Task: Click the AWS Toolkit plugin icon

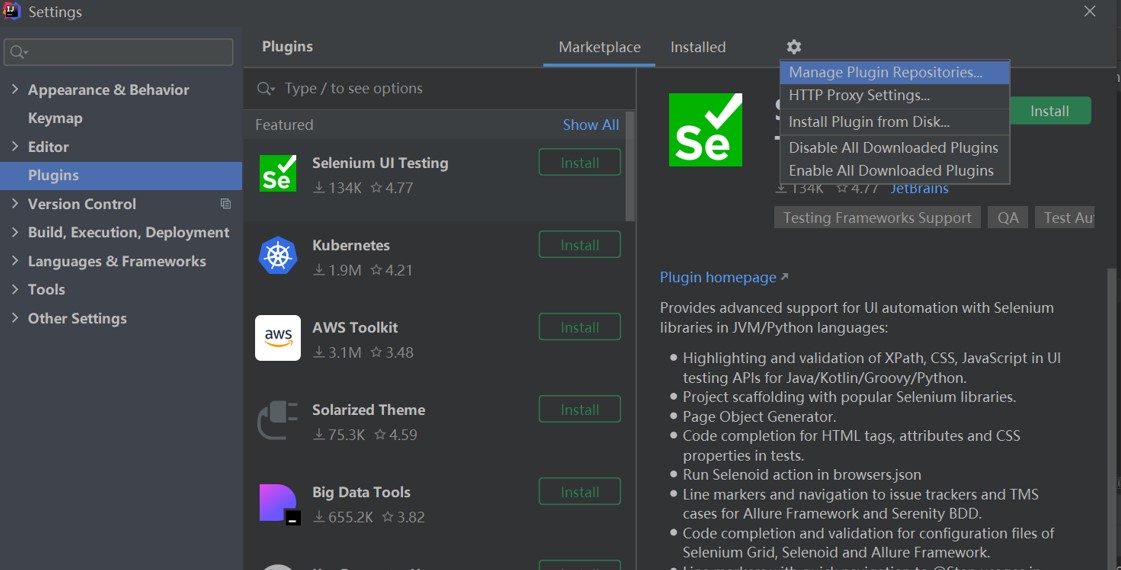Action: tap(277, 338)
